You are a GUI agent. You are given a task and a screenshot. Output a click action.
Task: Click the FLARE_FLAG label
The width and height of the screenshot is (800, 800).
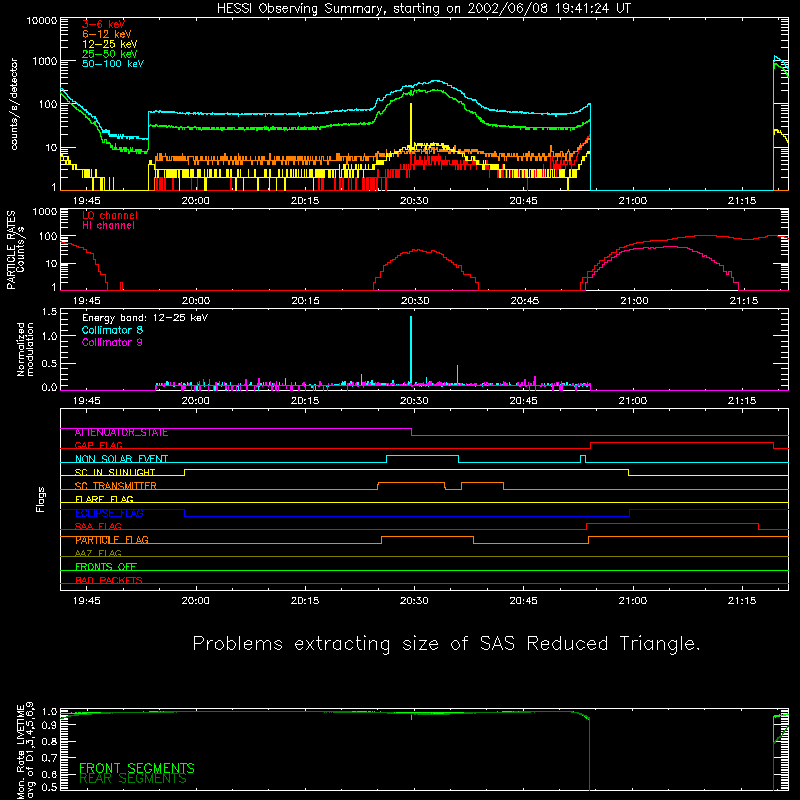pos(104,499)
